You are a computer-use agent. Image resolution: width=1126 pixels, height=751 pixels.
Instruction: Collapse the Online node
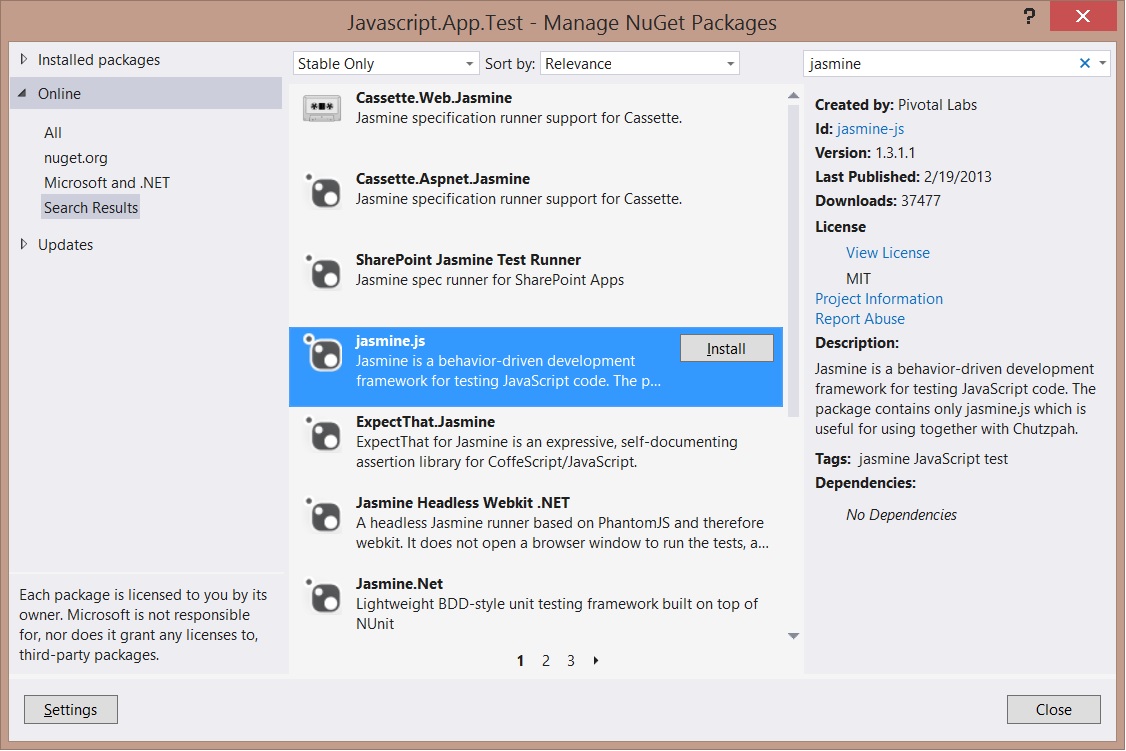click(x=22, y=93)
